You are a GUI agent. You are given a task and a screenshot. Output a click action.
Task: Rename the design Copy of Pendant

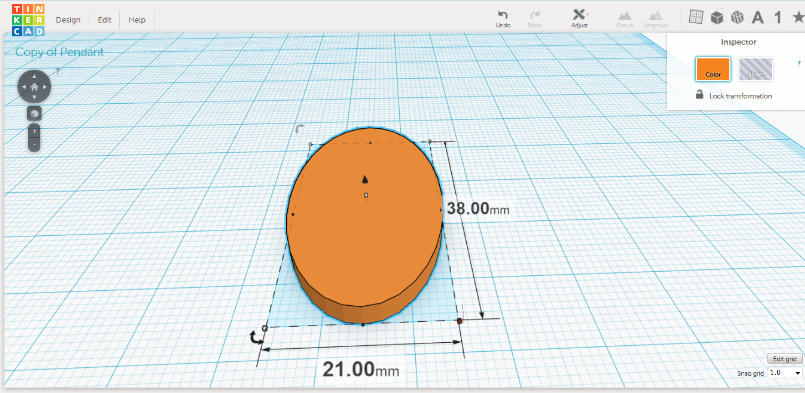click(x=60, y=52)
